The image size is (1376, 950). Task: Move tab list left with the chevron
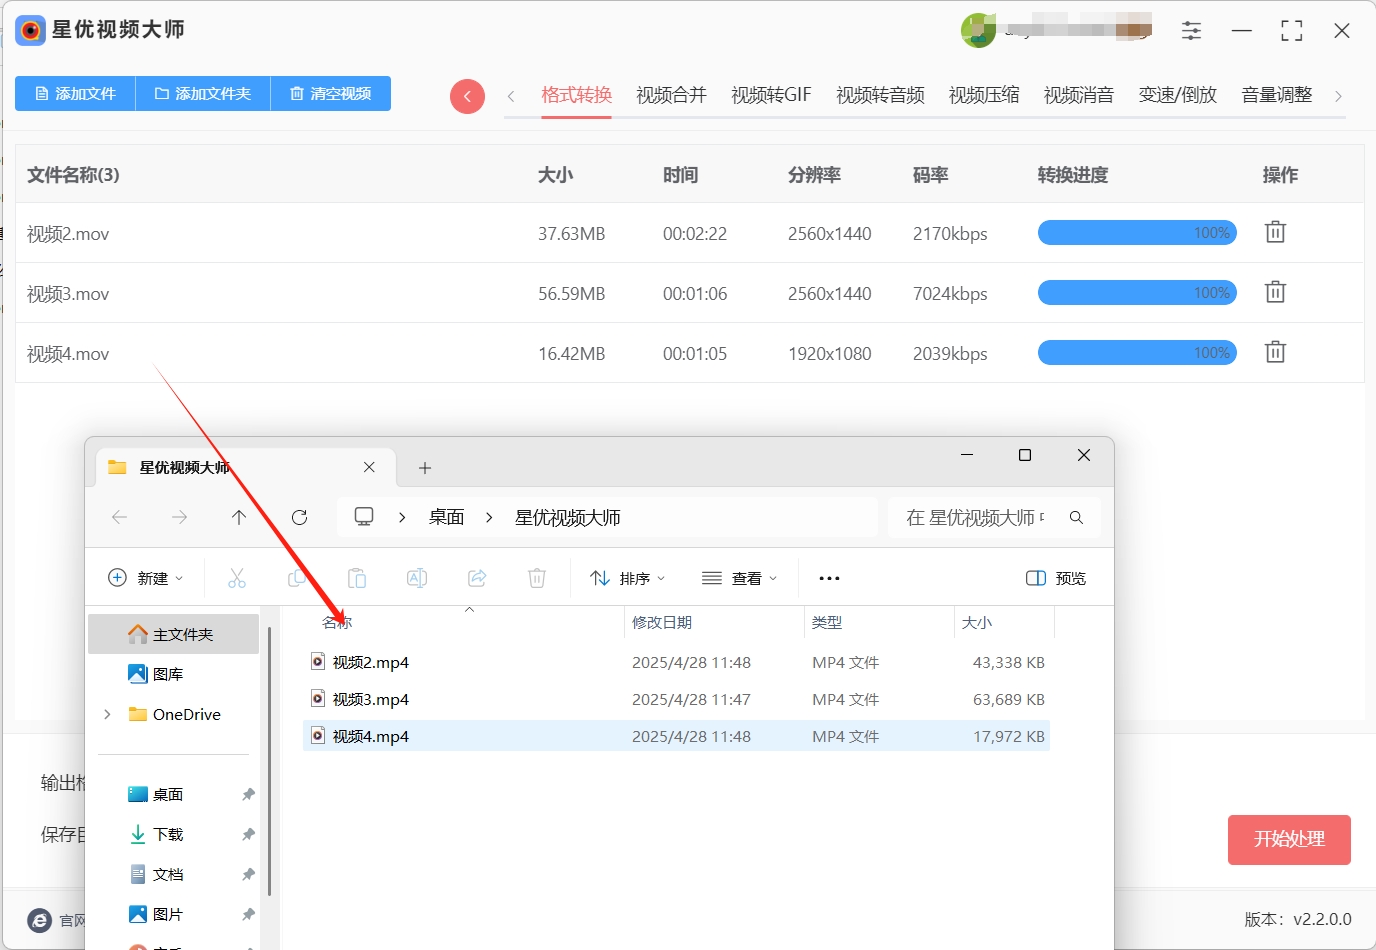click(x=511, y=96)
